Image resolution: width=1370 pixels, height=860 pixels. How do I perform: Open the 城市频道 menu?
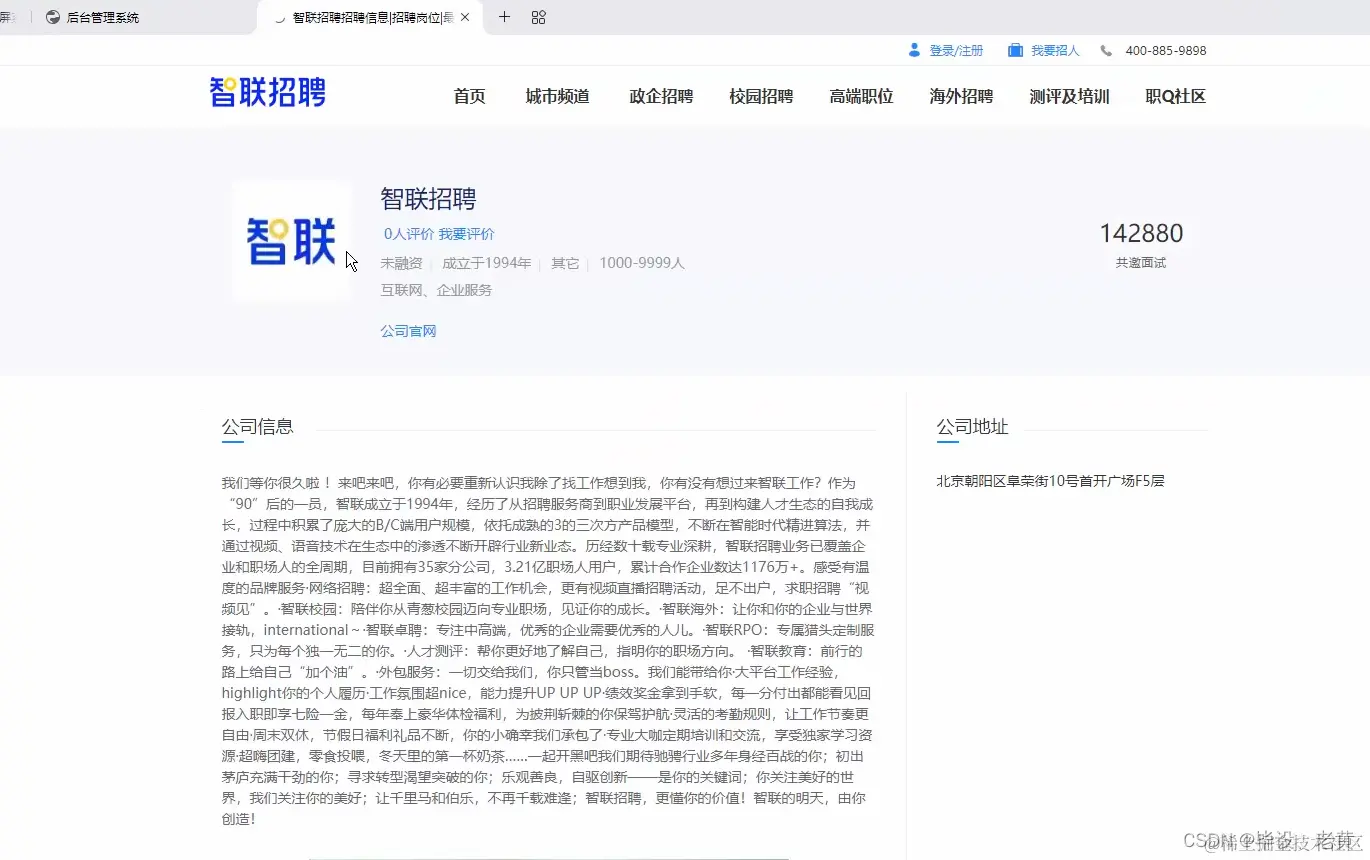pos(557,97)
